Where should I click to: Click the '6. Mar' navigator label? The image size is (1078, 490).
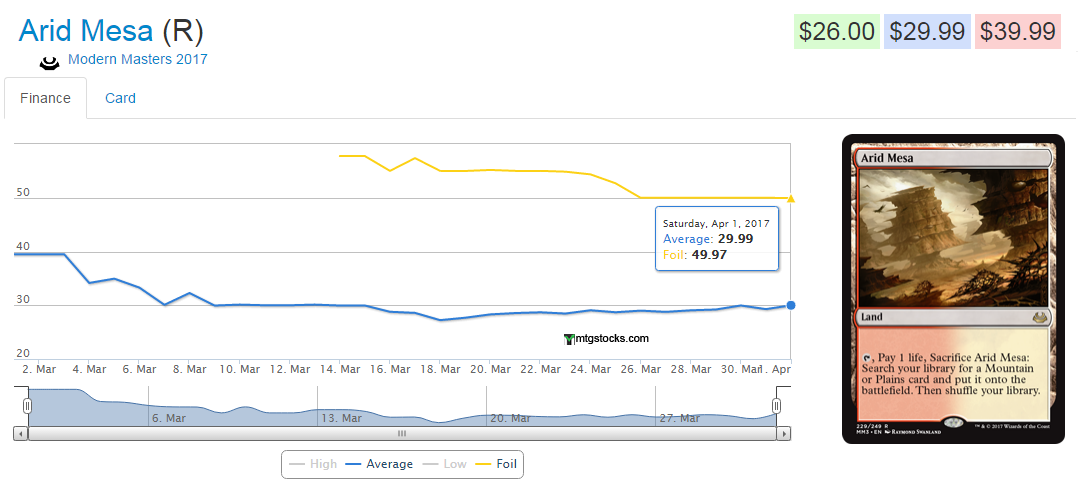(168, 418)
